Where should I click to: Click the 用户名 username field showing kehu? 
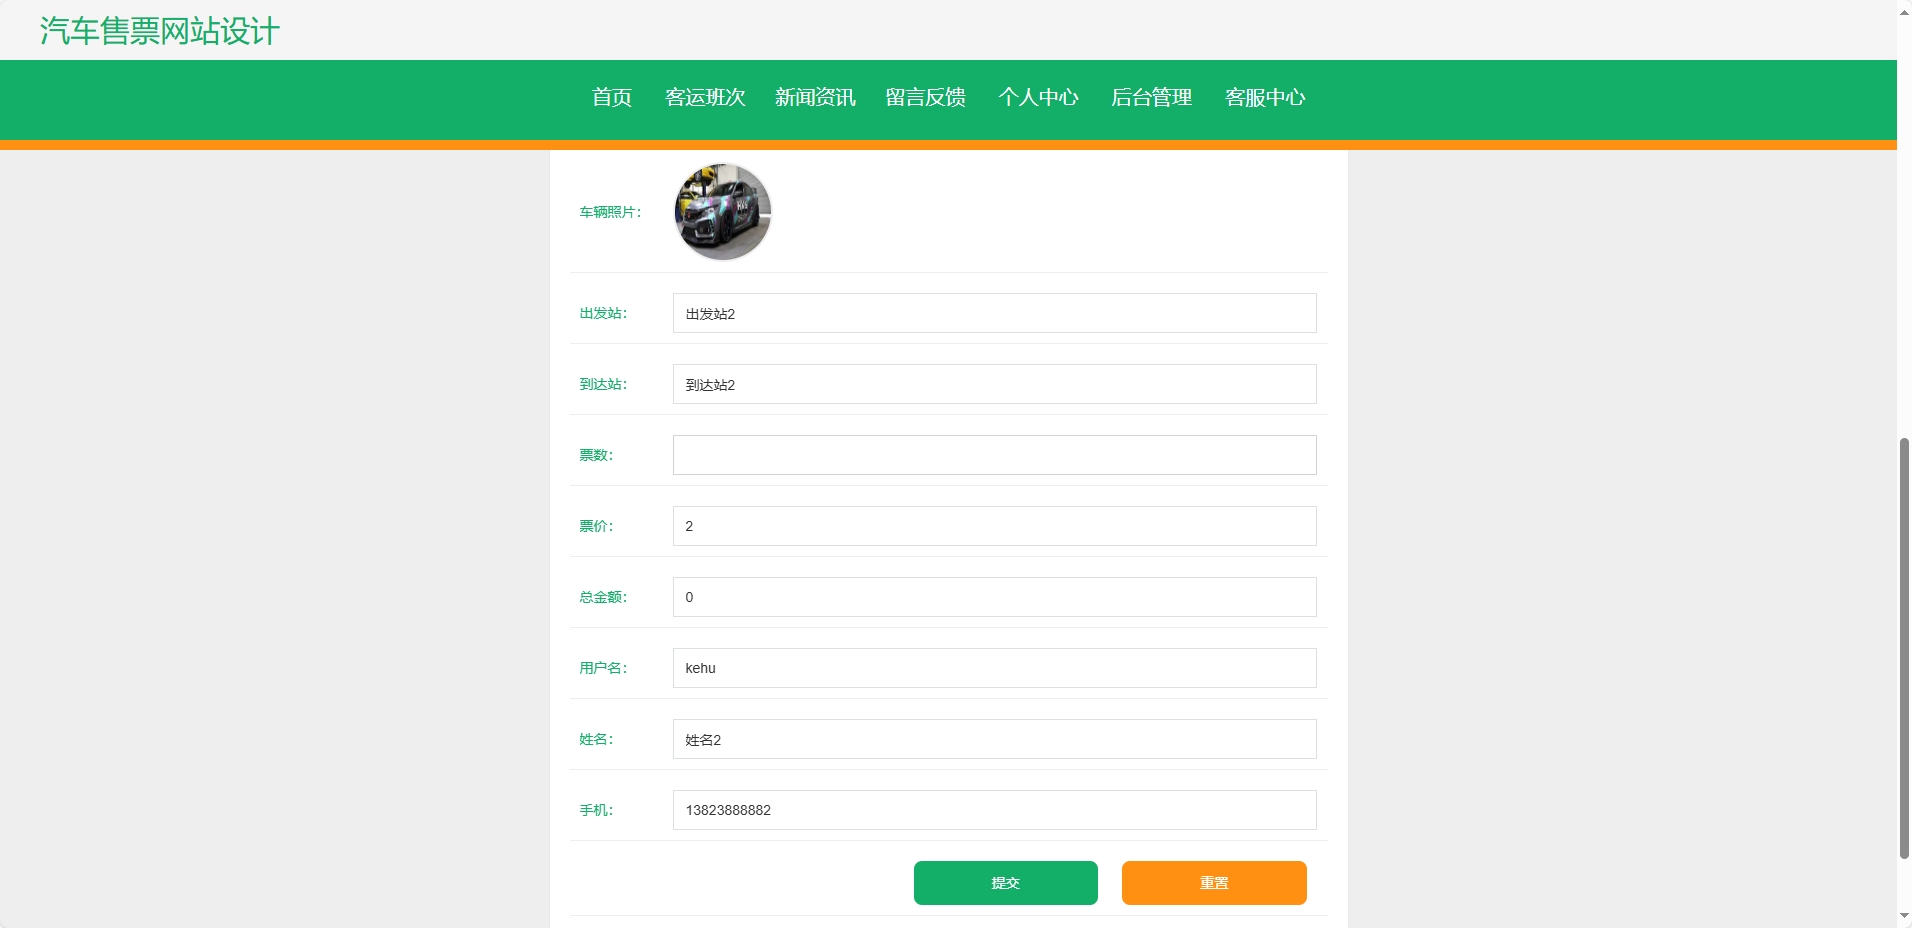point(994,668)
